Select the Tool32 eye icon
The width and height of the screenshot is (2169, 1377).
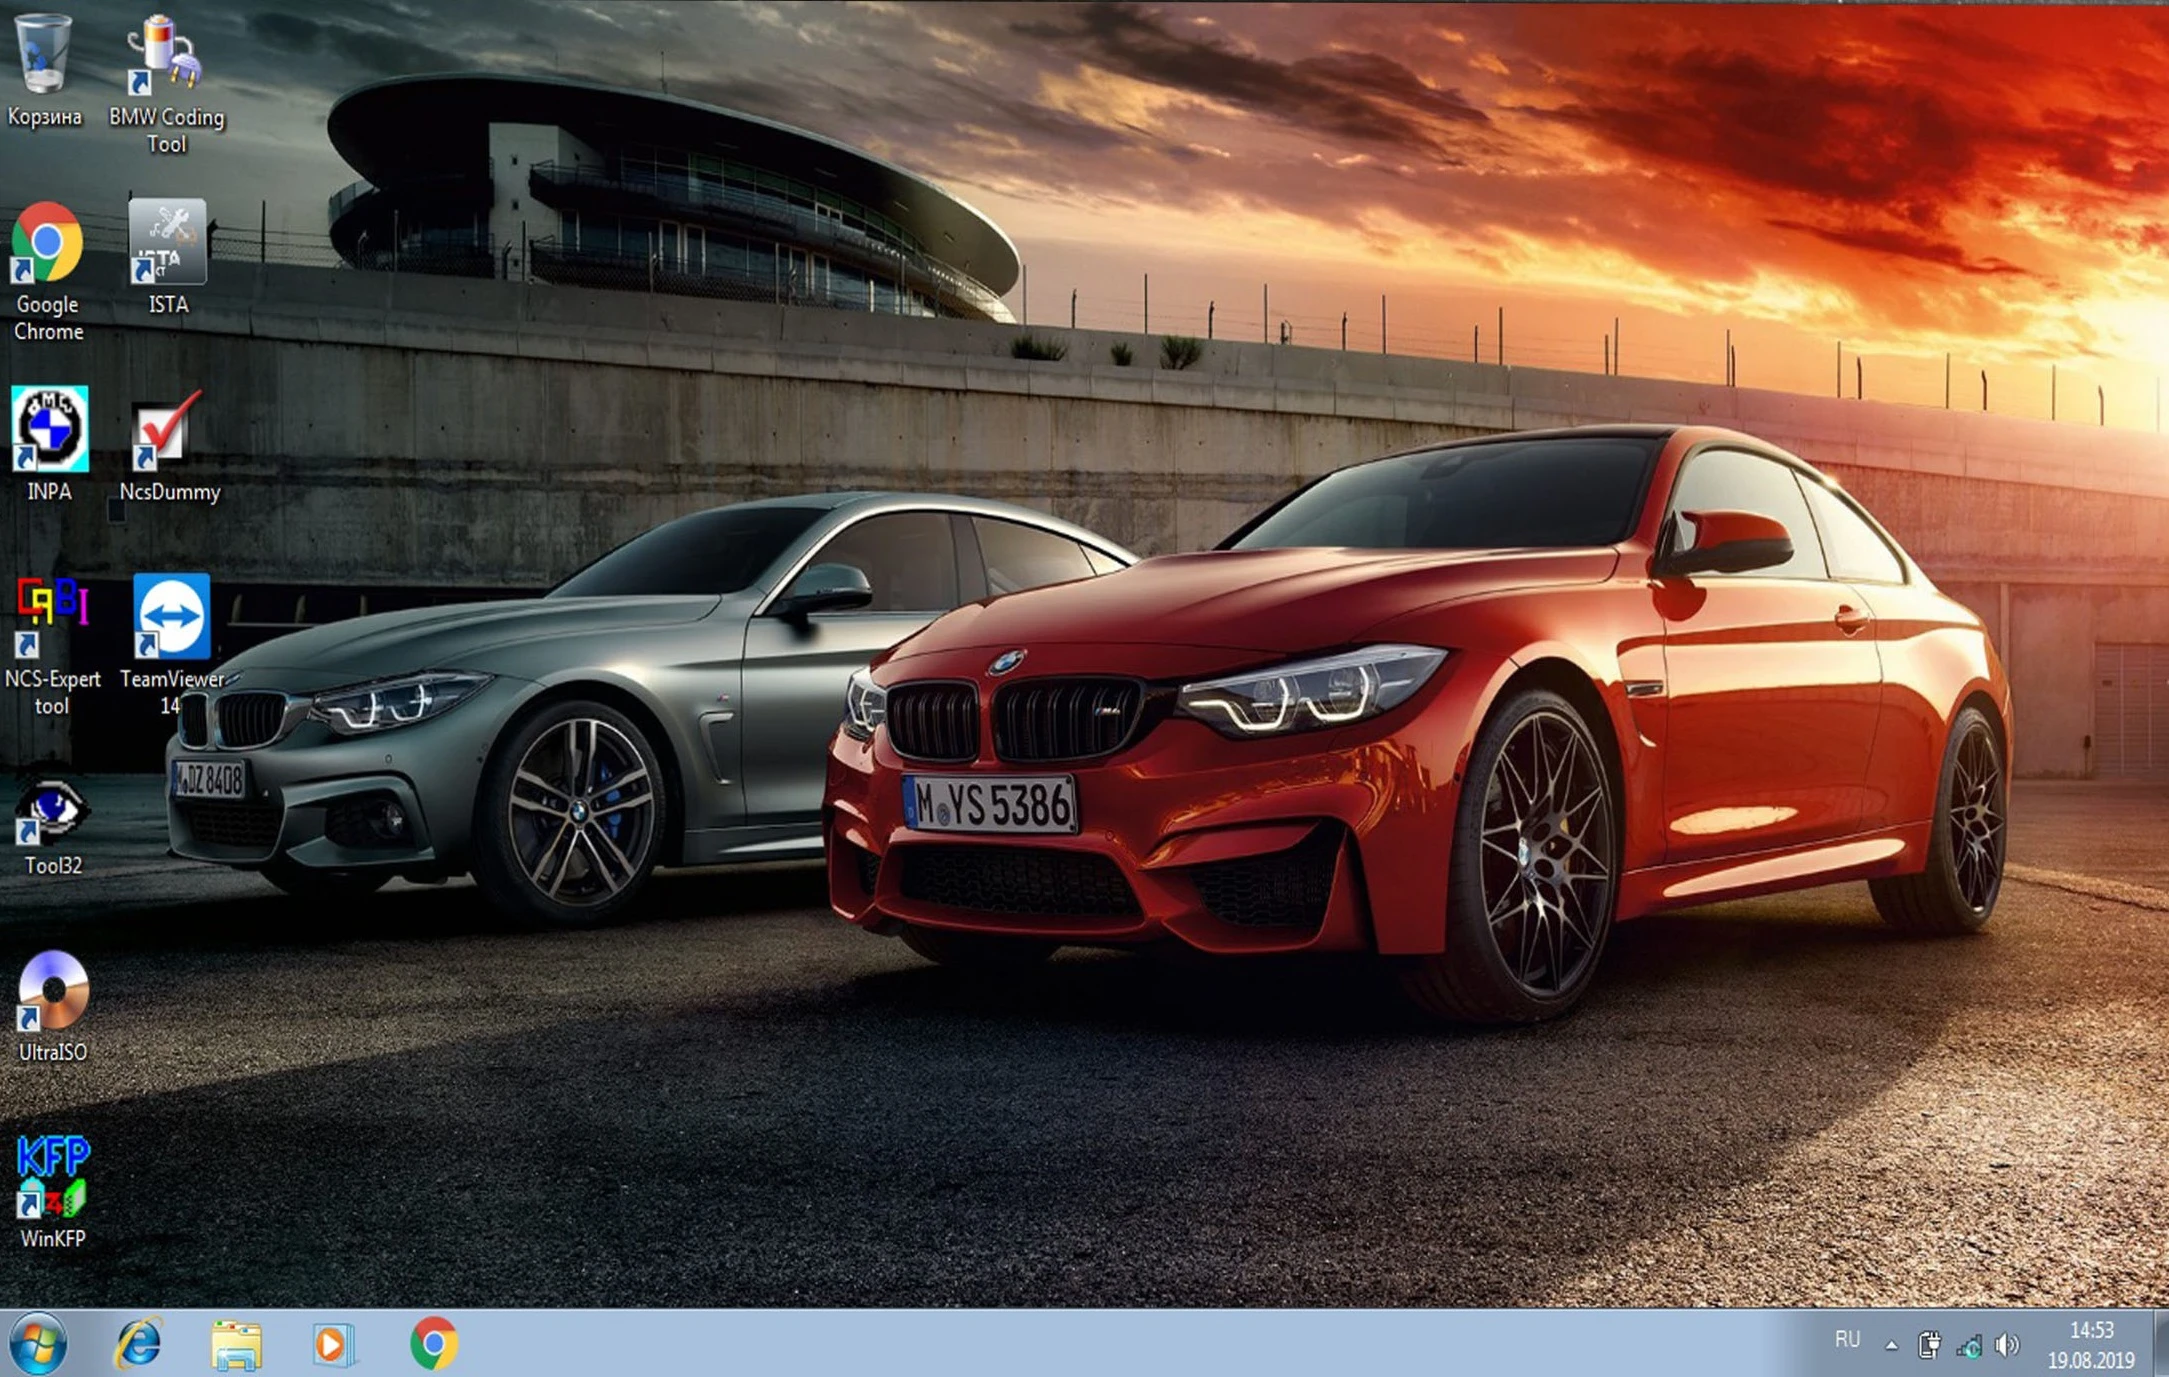click(52, 828)
